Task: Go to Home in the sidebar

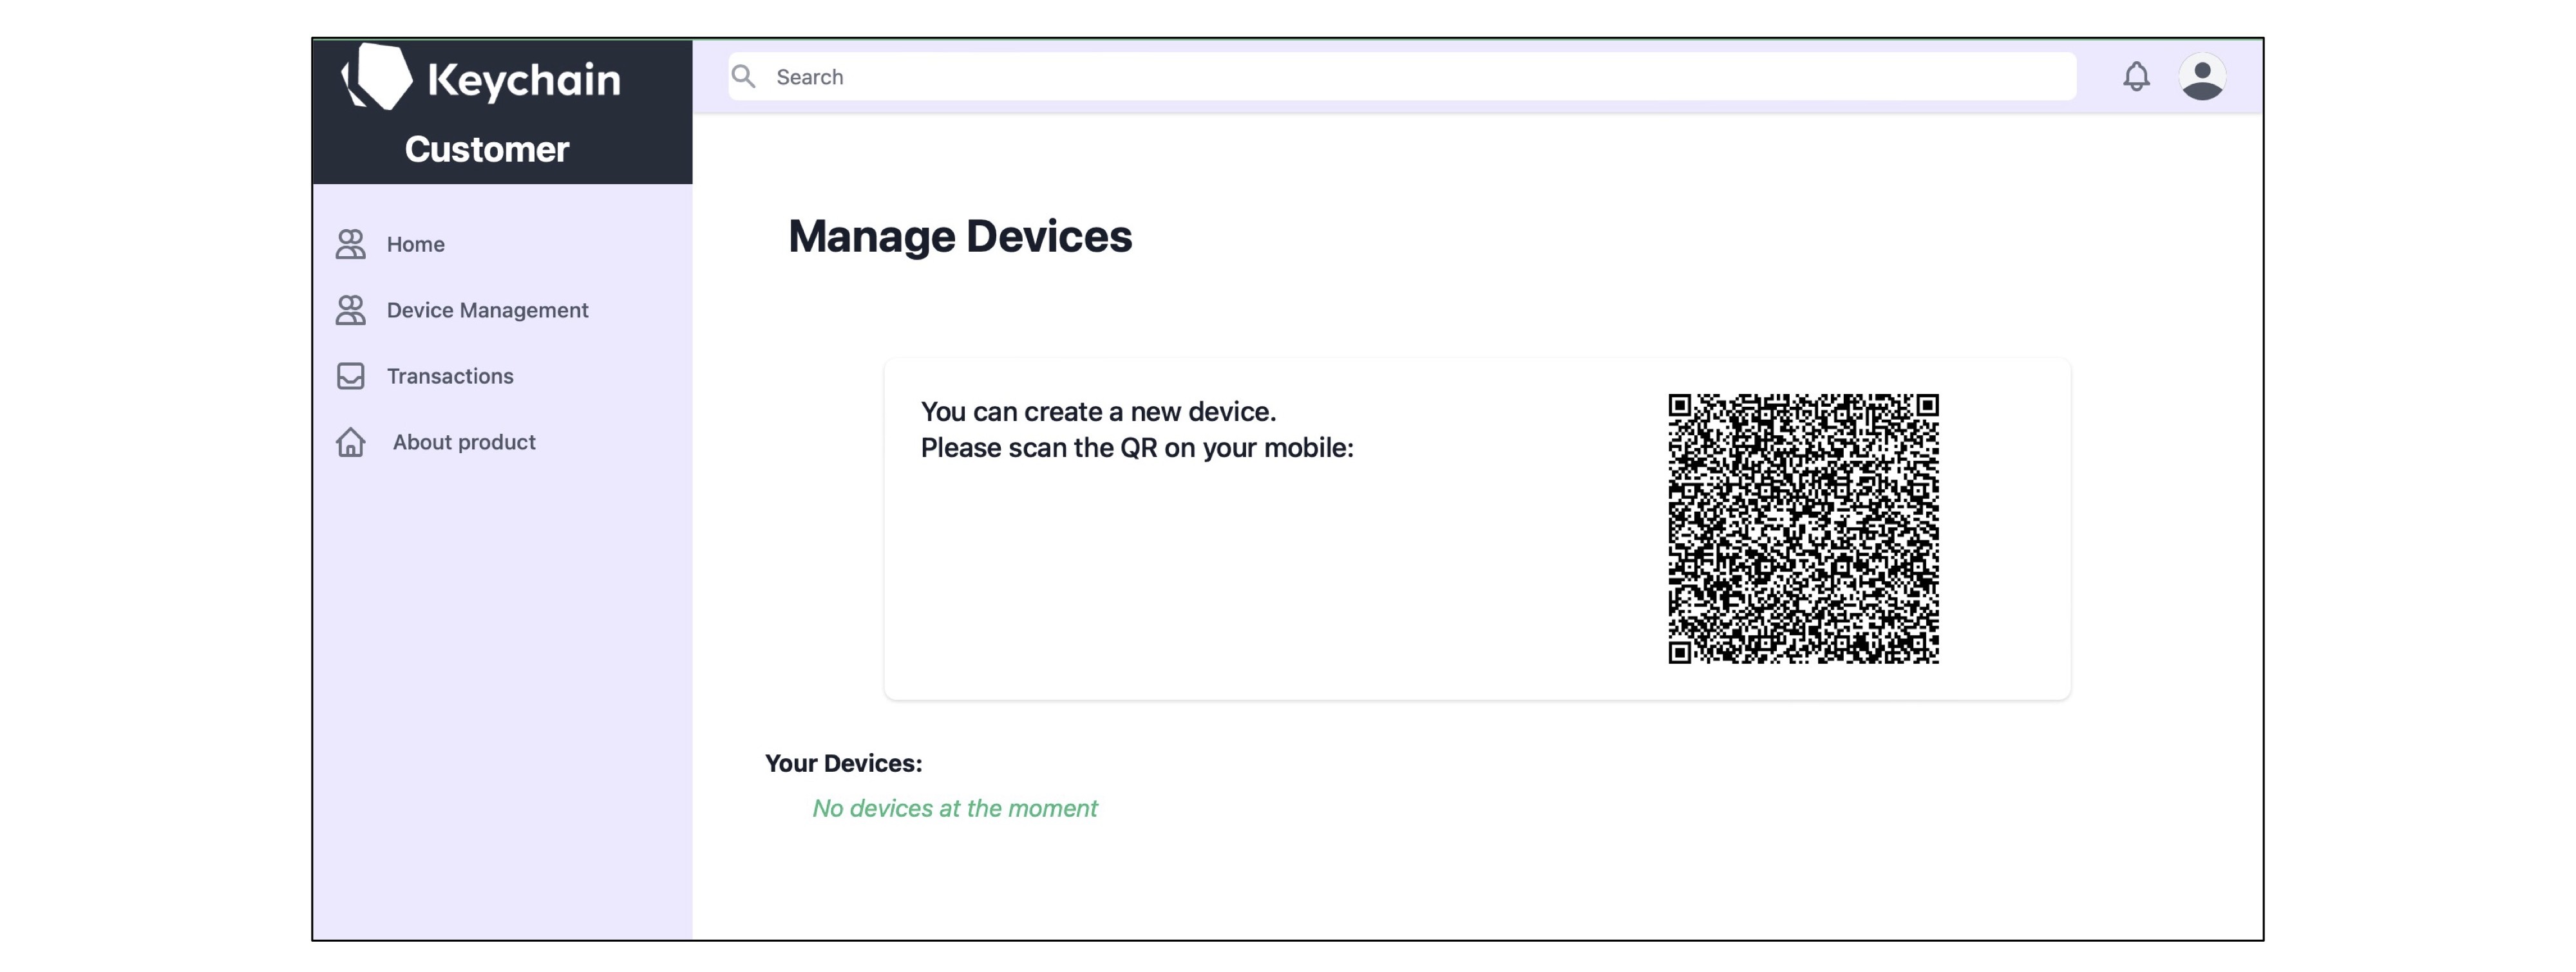Action: (x=416, y=244)
